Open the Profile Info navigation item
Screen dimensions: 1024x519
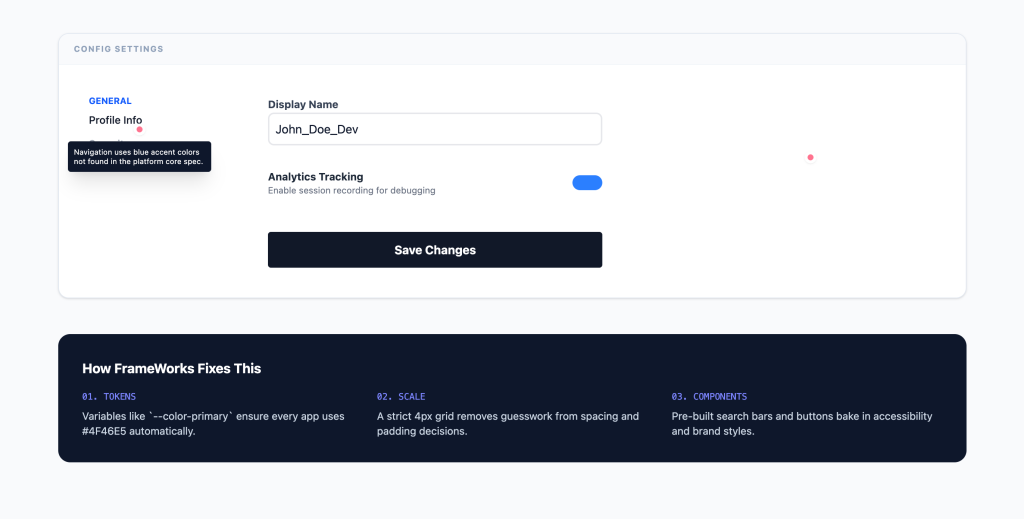tap(115, 120)
